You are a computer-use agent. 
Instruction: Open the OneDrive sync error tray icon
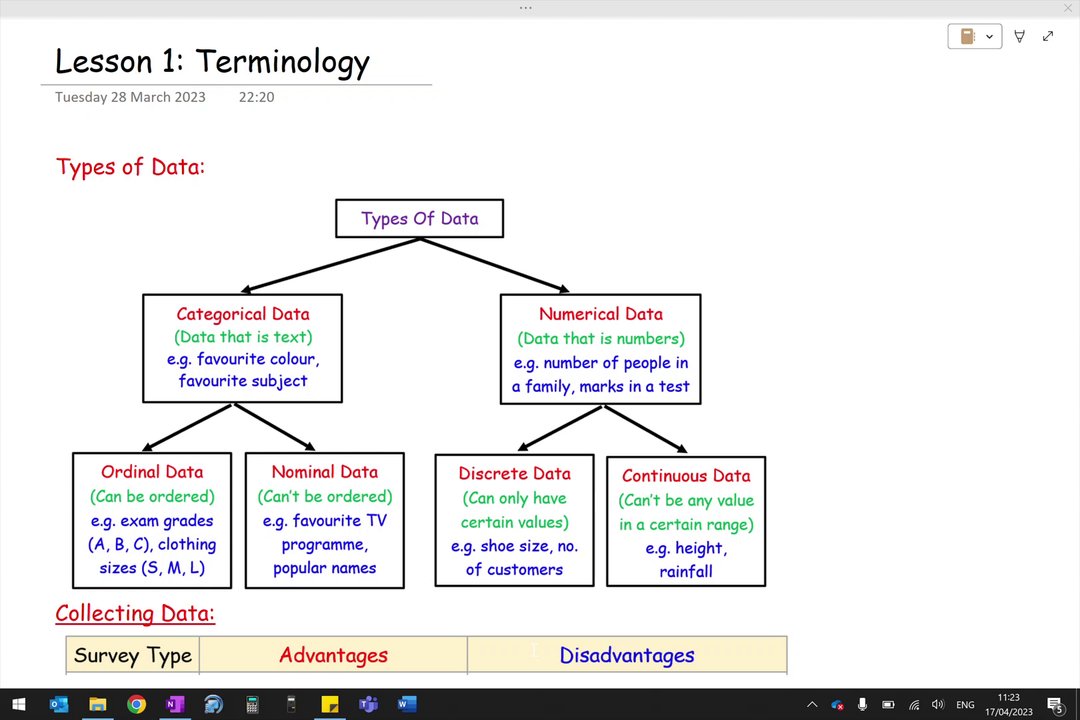(x=838, y=704)
